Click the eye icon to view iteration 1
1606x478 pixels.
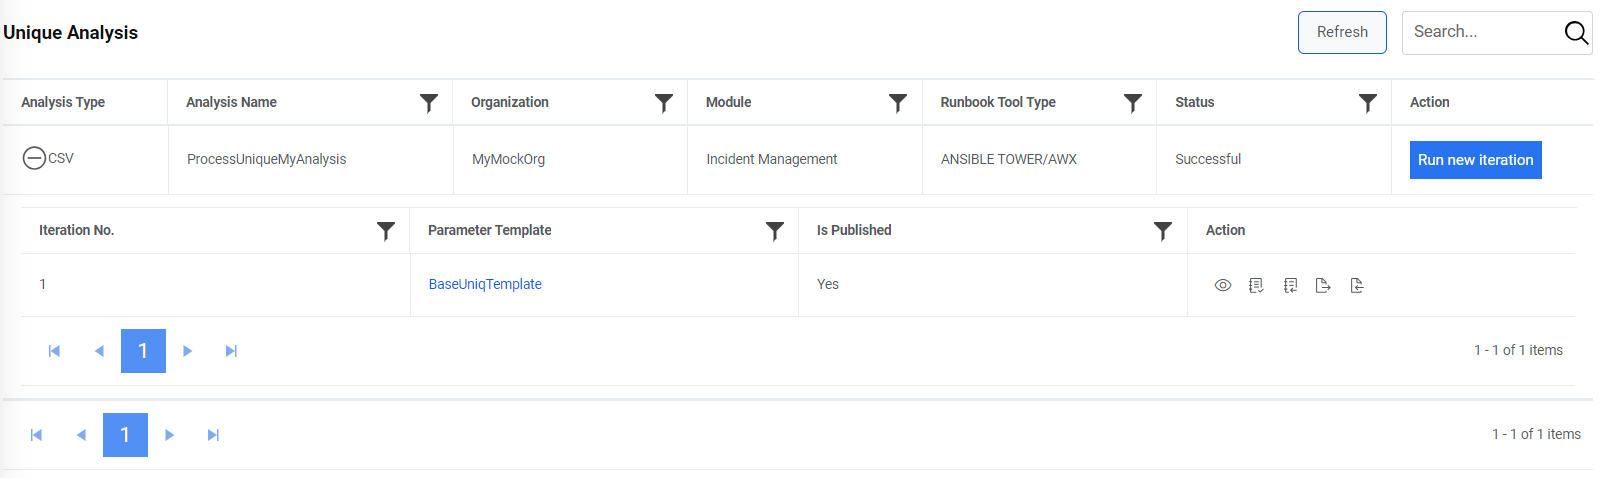(1222, 286)
